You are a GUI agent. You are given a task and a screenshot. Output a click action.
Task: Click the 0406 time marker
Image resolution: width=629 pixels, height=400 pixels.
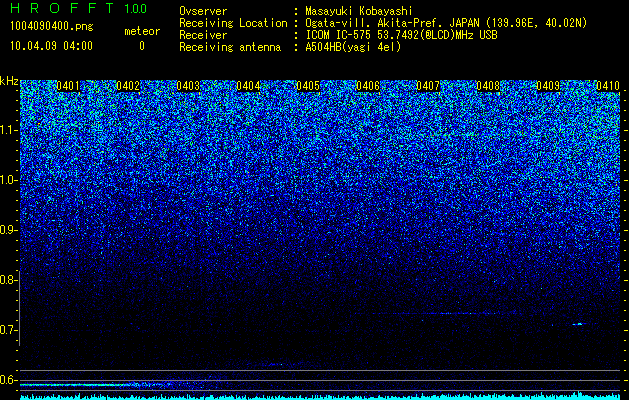(368, 86)
